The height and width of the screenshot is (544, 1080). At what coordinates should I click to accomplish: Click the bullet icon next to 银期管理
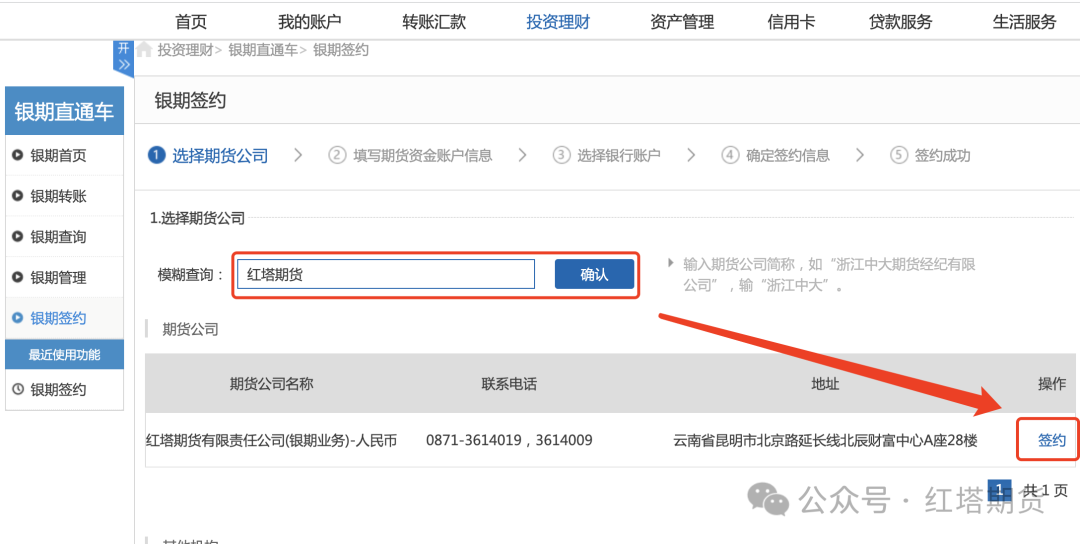pos(18,278)
